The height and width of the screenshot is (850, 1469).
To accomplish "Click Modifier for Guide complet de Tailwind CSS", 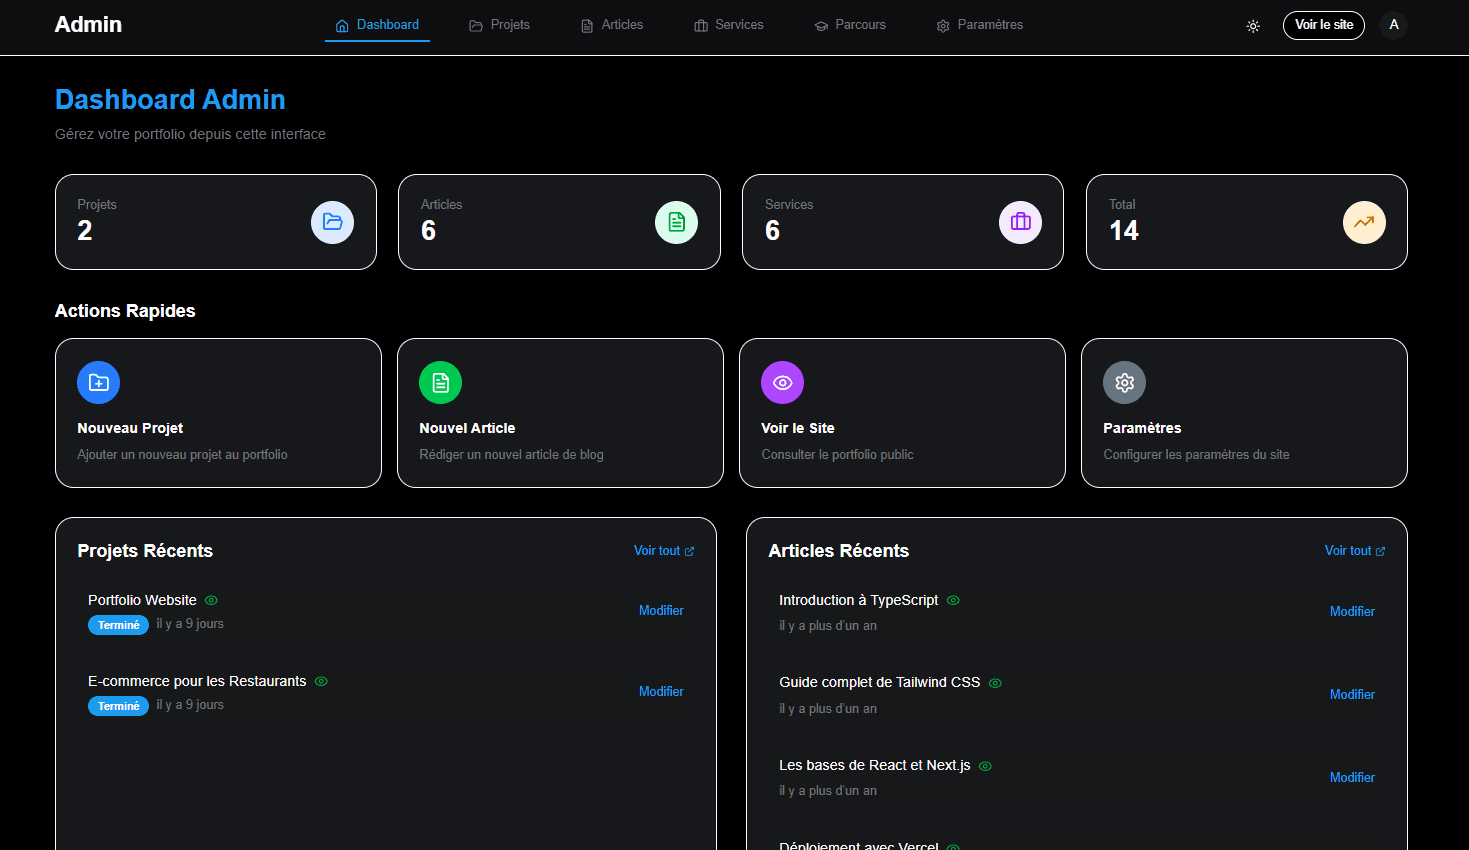I will [1352, 694].
